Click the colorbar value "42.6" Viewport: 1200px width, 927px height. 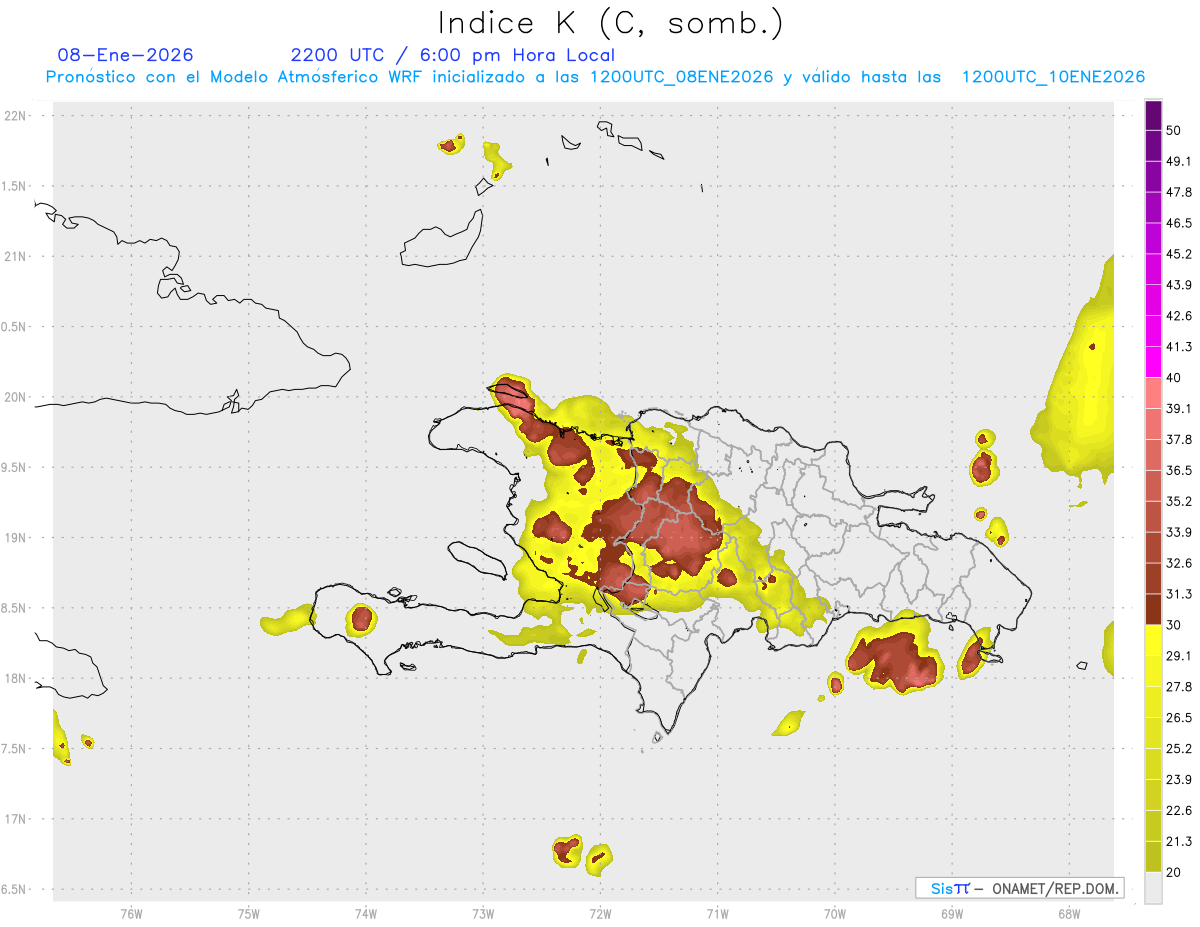click(1179, 317)
